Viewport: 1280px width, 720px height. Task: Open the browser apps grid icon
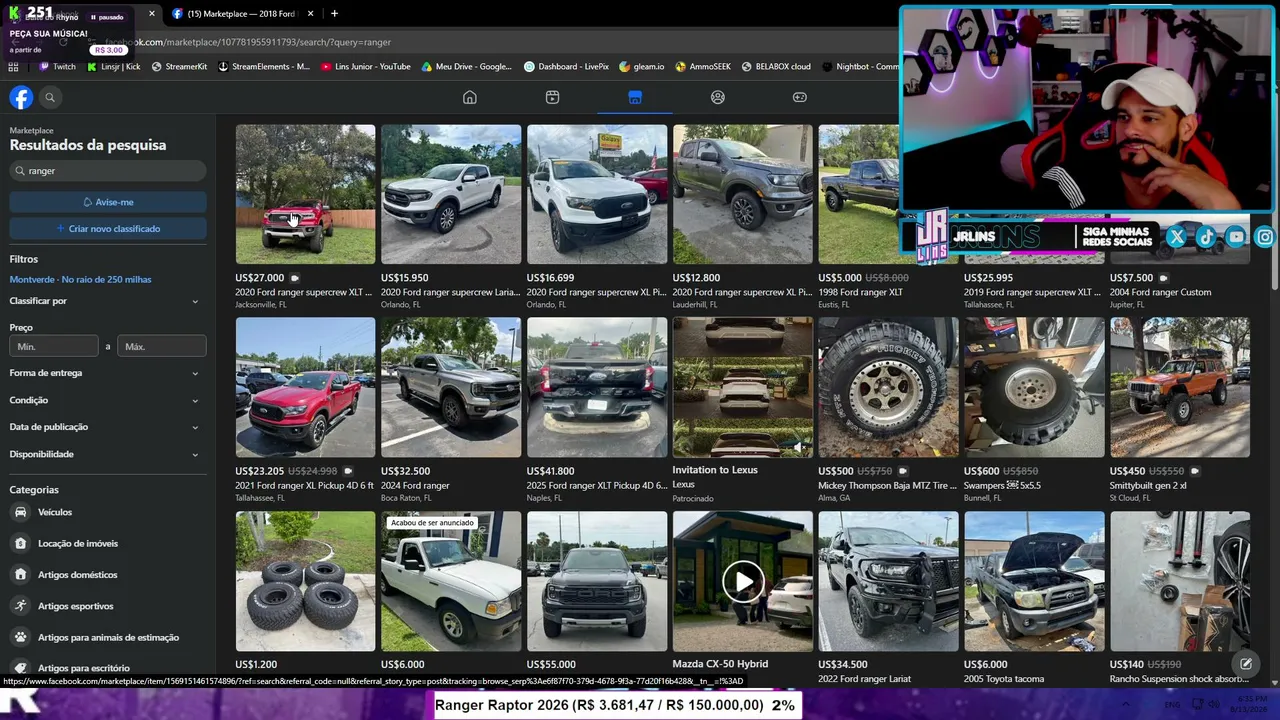[x=13, y=67]
